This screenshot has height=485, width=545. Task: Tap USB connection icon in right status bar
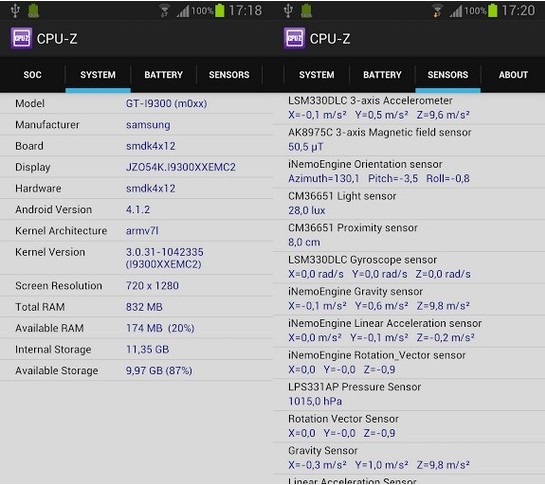[288, 11]
